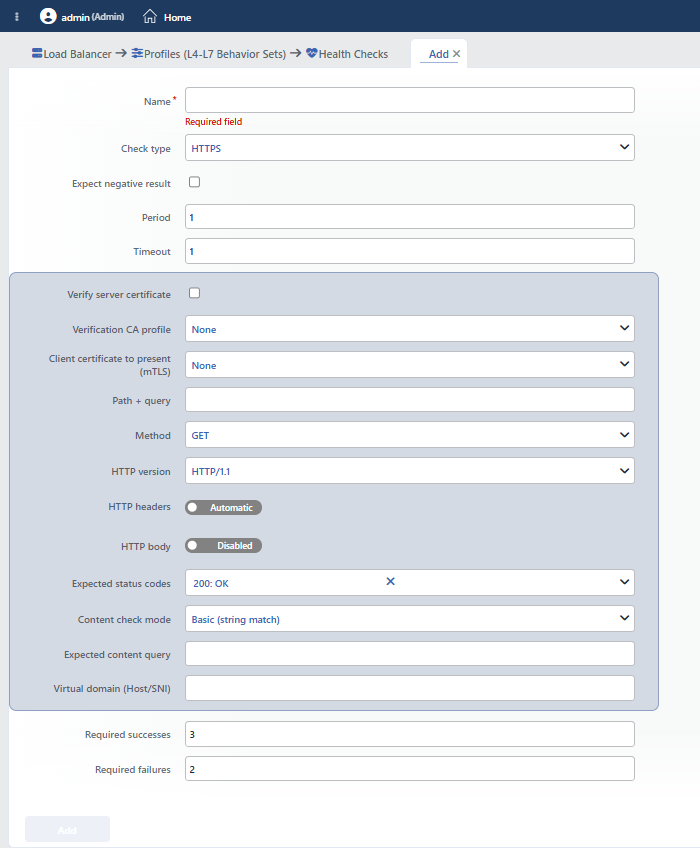This screenshot has width=700, height=848.
Task: Toggle HTTP headers Automatic switch
Action: point(223,507)
